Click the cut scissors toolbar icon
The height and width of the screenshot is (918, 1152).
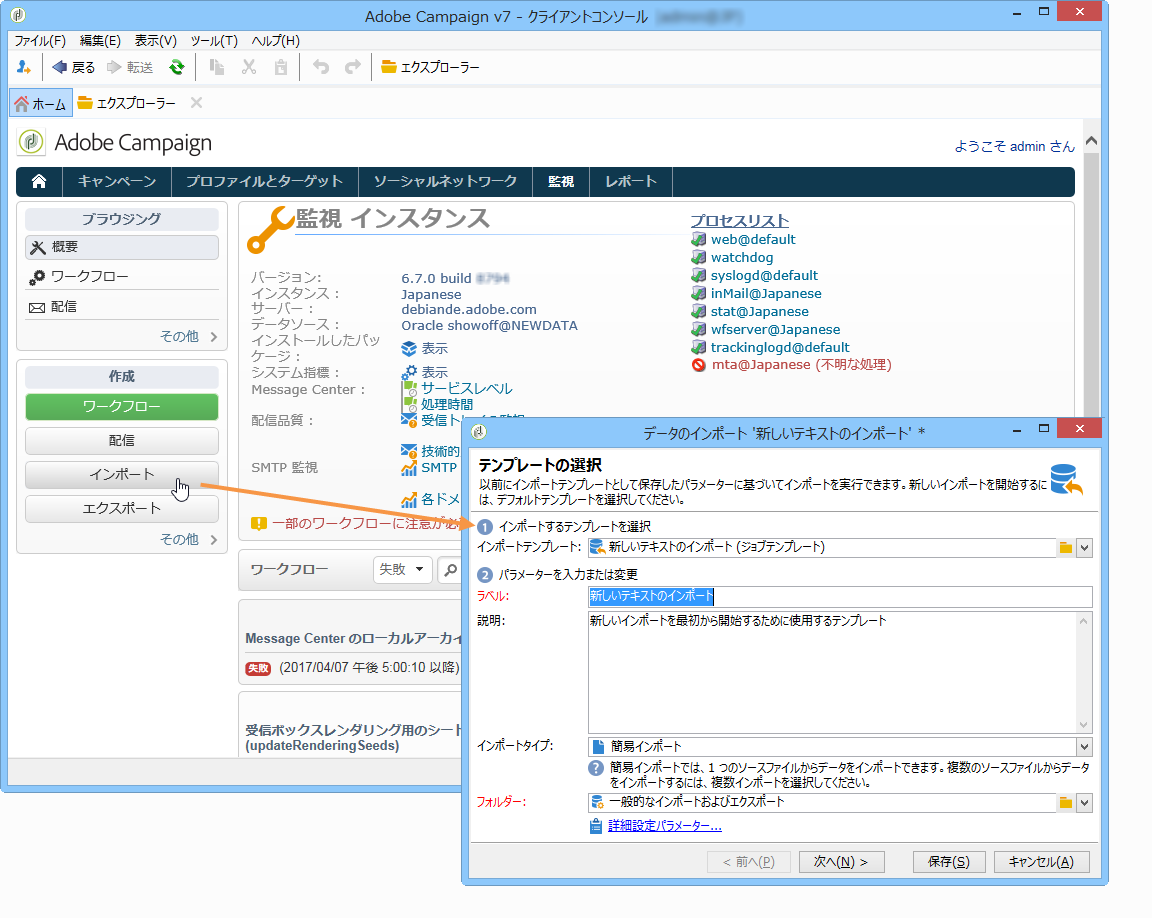pos(249,68)
